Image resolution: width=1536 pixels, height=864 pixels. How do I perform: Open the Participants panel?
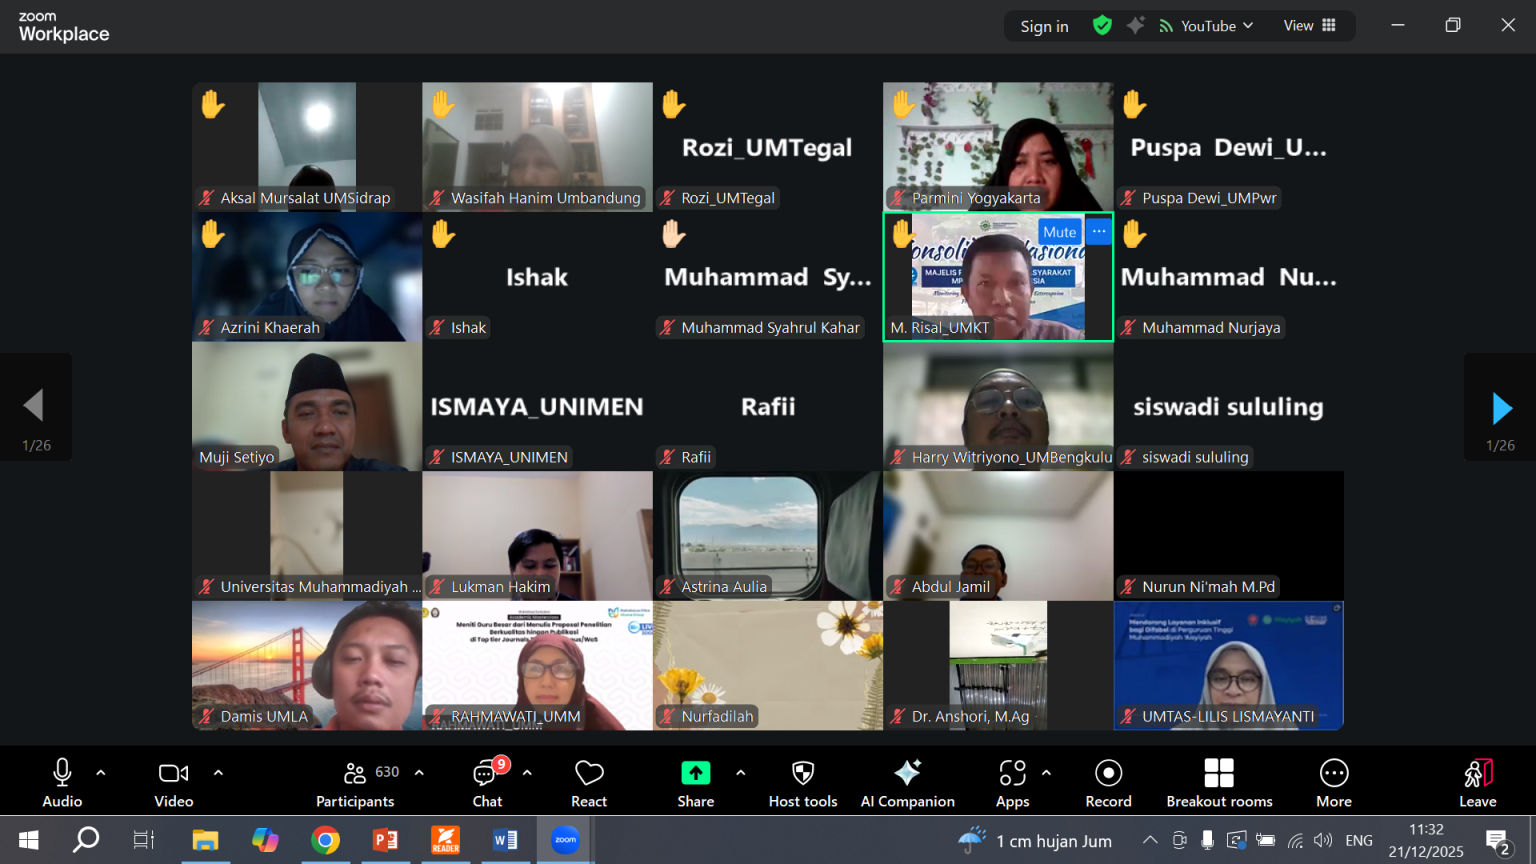pos(356,783)
